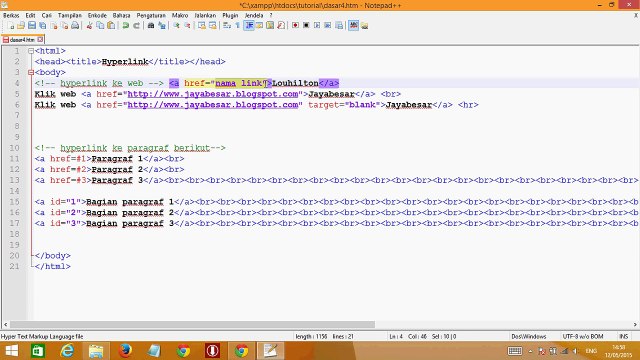Open the Plugin menu
Image resolution: width=640 pixels, height=360 pixels.
(230, 15)
